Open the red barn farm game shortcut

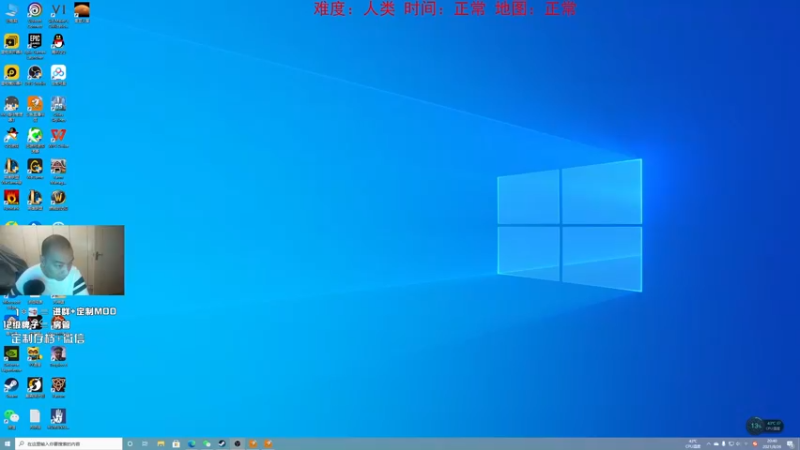[x=58, y=171]
